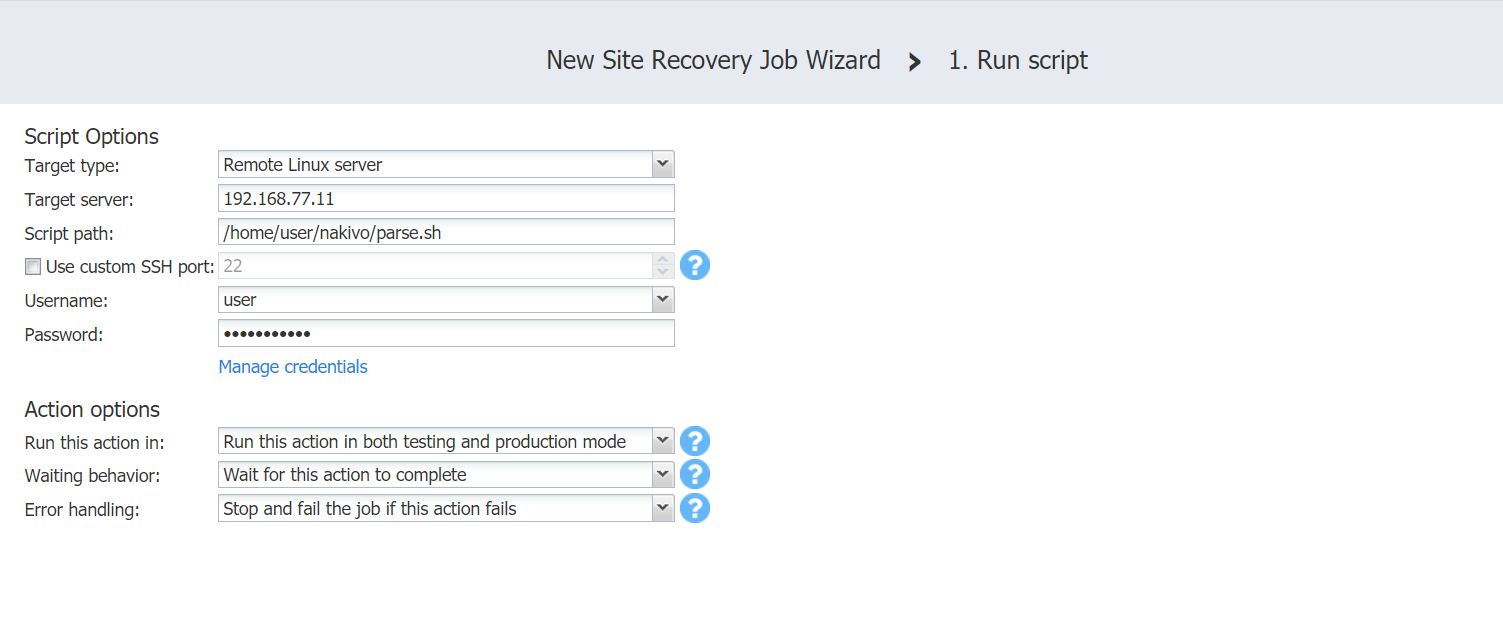
Task: Click SSH port decrement arrow
Action: coord(662,272)
